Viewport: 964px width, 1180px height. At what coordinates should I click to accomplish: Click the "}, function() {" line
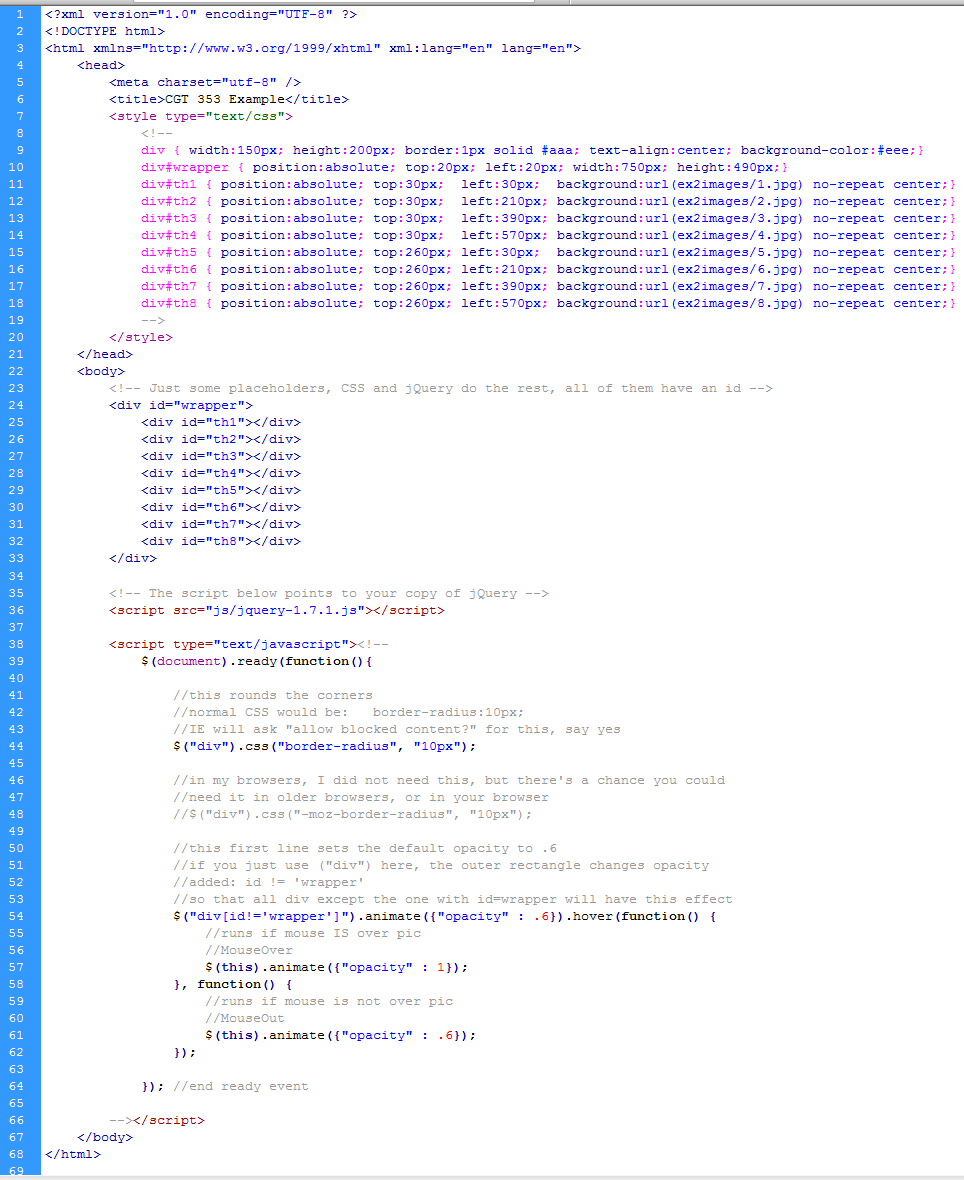point(233,984)
